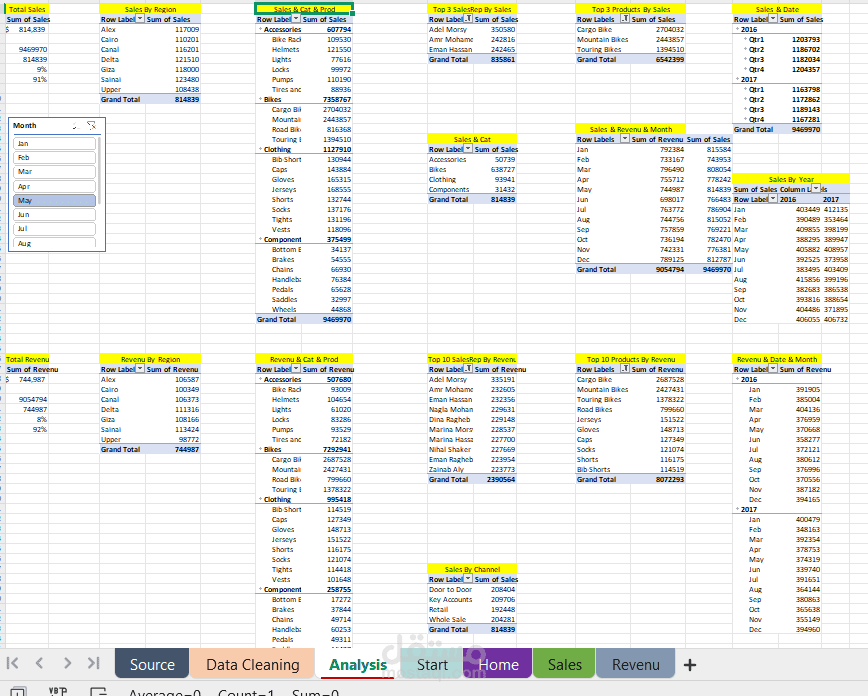
Task: Click the Month slicer title
Action: pyautogui.click(x=25, y=125)
